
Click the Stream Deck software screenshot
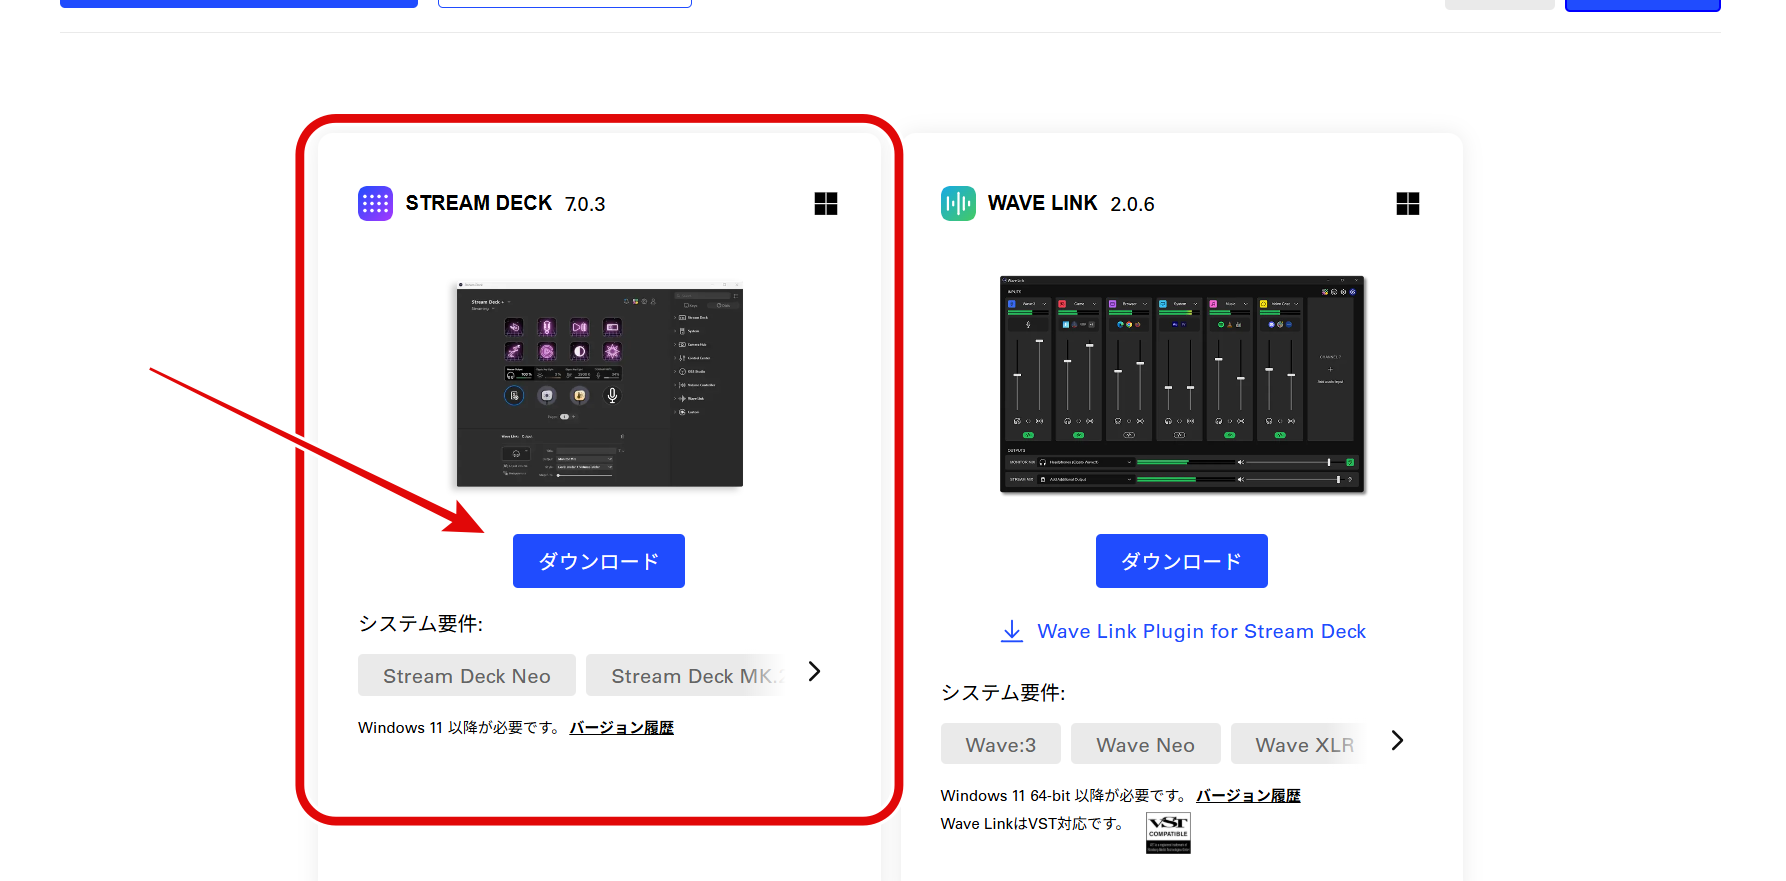click(600, 385)
